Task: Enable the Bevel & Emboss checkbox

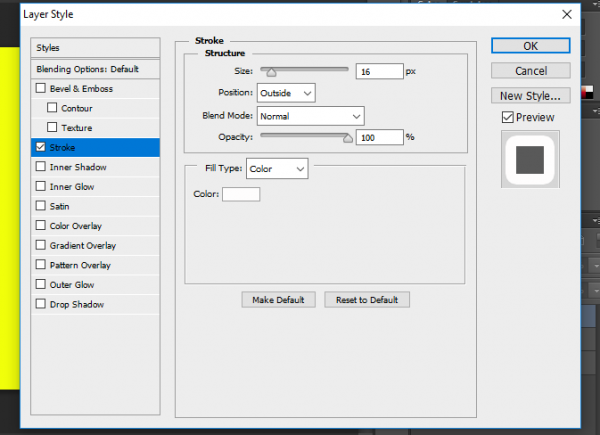Action: point(41,88)
